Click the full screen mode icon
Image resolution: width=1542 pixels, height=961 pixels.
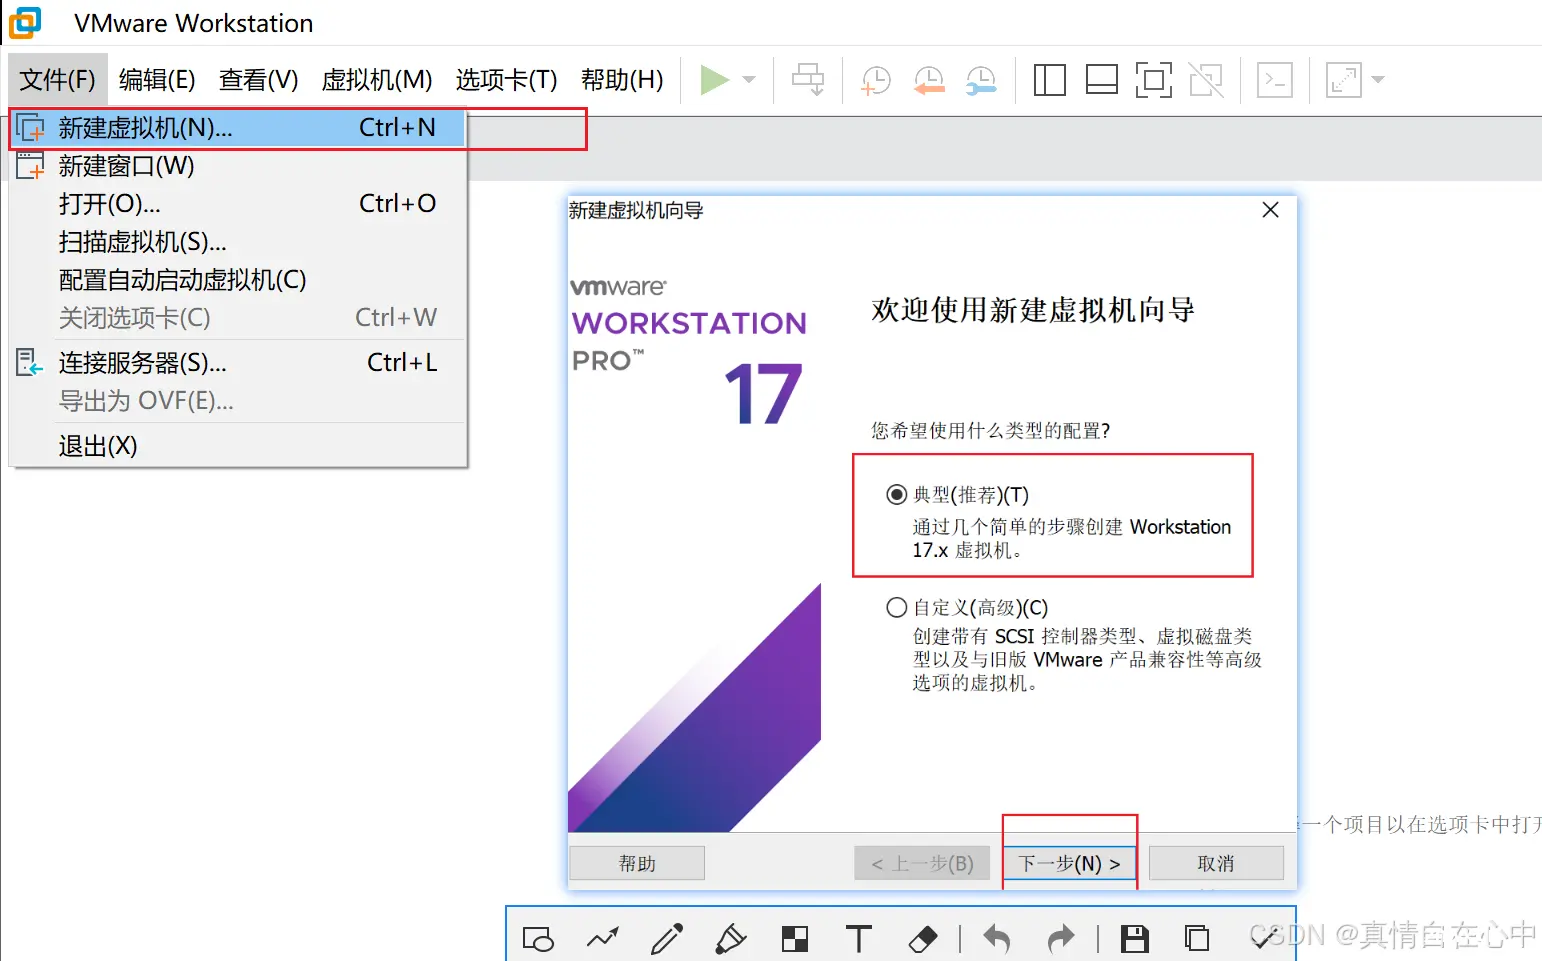tap(1153, 80)
